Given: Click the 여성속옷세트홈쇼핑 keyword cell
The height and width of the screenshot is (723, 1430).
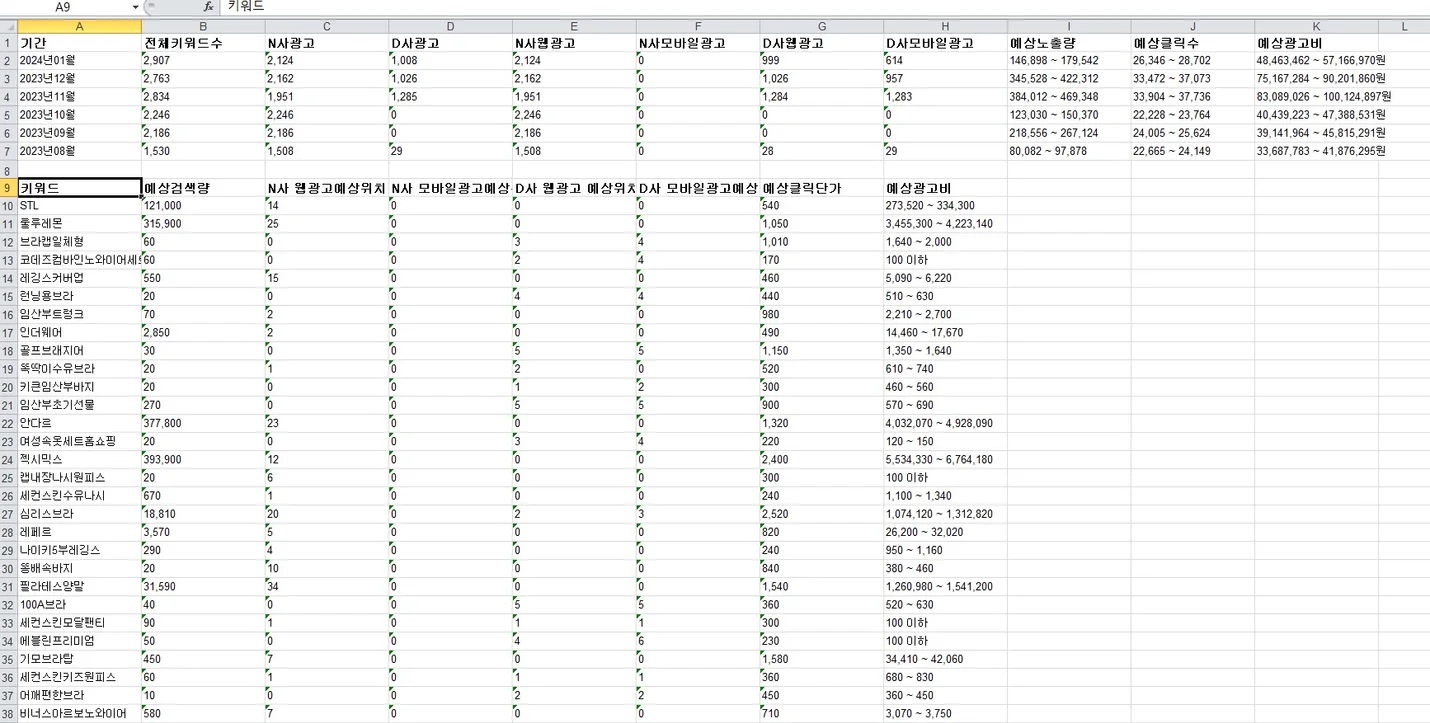Looking at the screenshot, I should click(79, 441).
